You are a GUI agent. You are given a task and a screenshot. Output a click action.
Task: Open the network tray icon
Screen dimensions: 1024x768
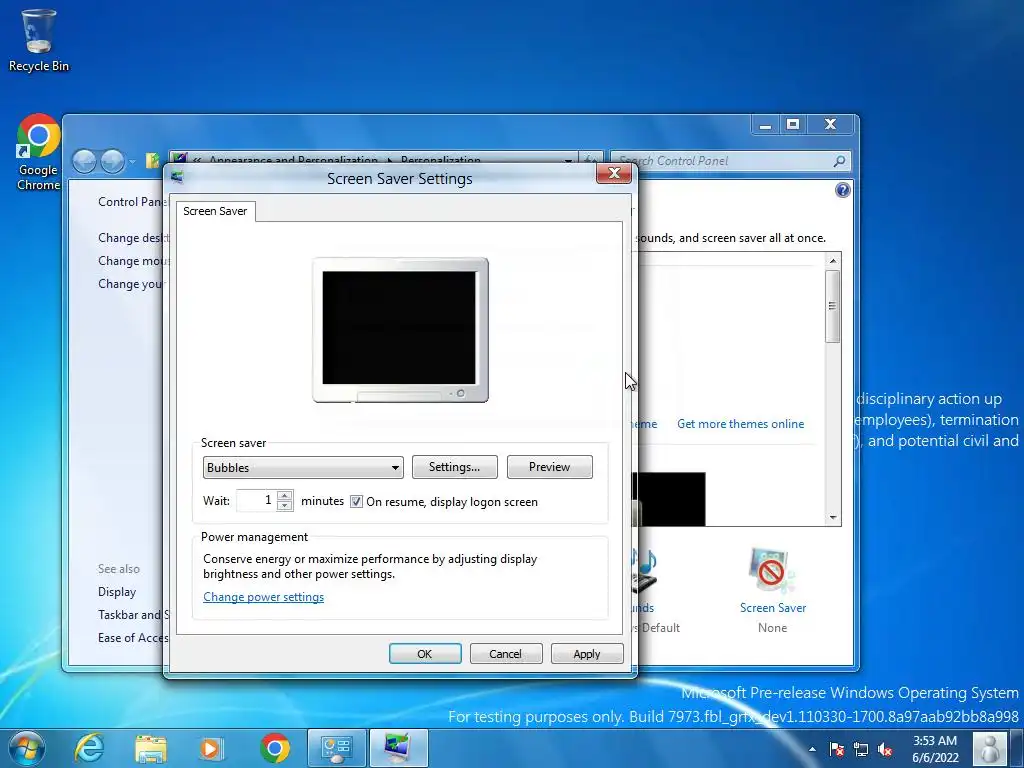point(861,749)
